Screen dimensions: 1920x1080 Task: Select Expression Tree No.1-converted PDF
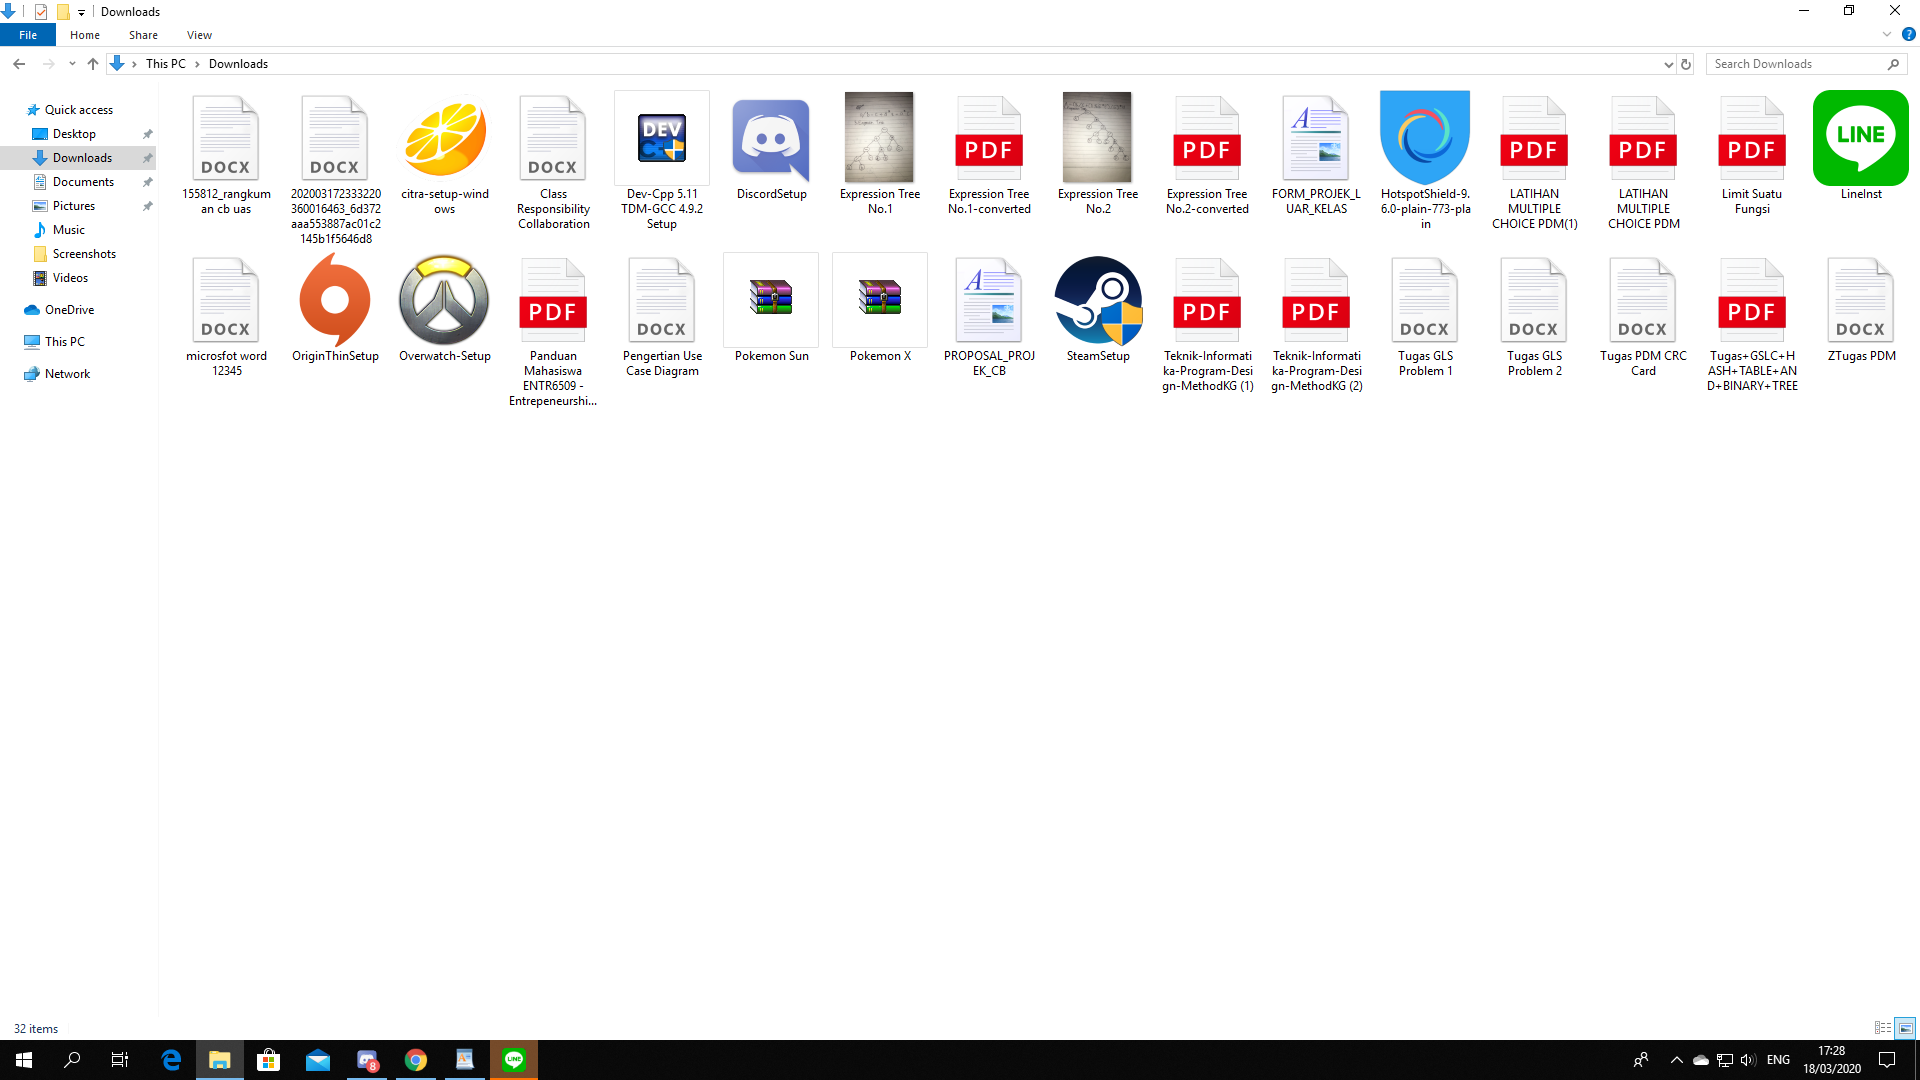tap(989, 154)
